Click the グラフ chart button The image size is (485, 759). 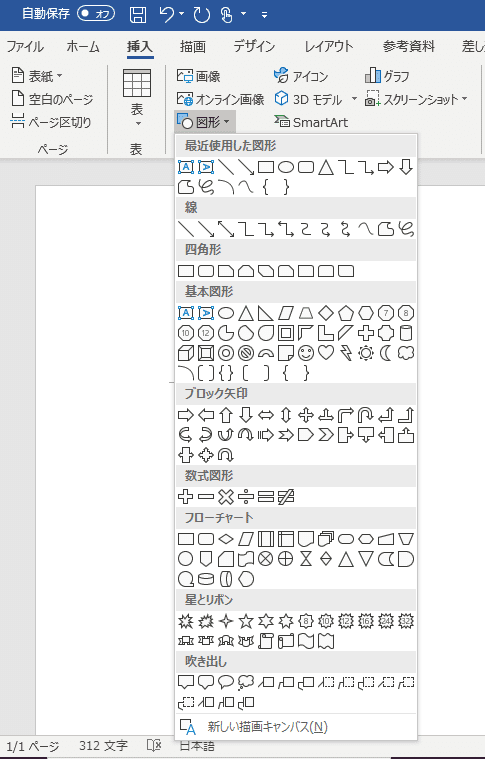pos(387,76)
